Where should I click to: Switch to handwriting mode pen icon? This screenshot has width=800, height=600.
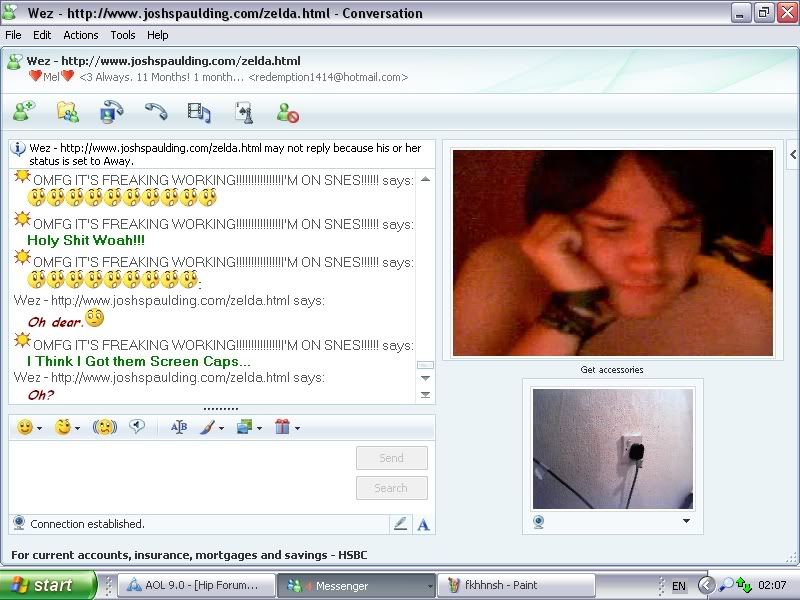click(400, 523)
